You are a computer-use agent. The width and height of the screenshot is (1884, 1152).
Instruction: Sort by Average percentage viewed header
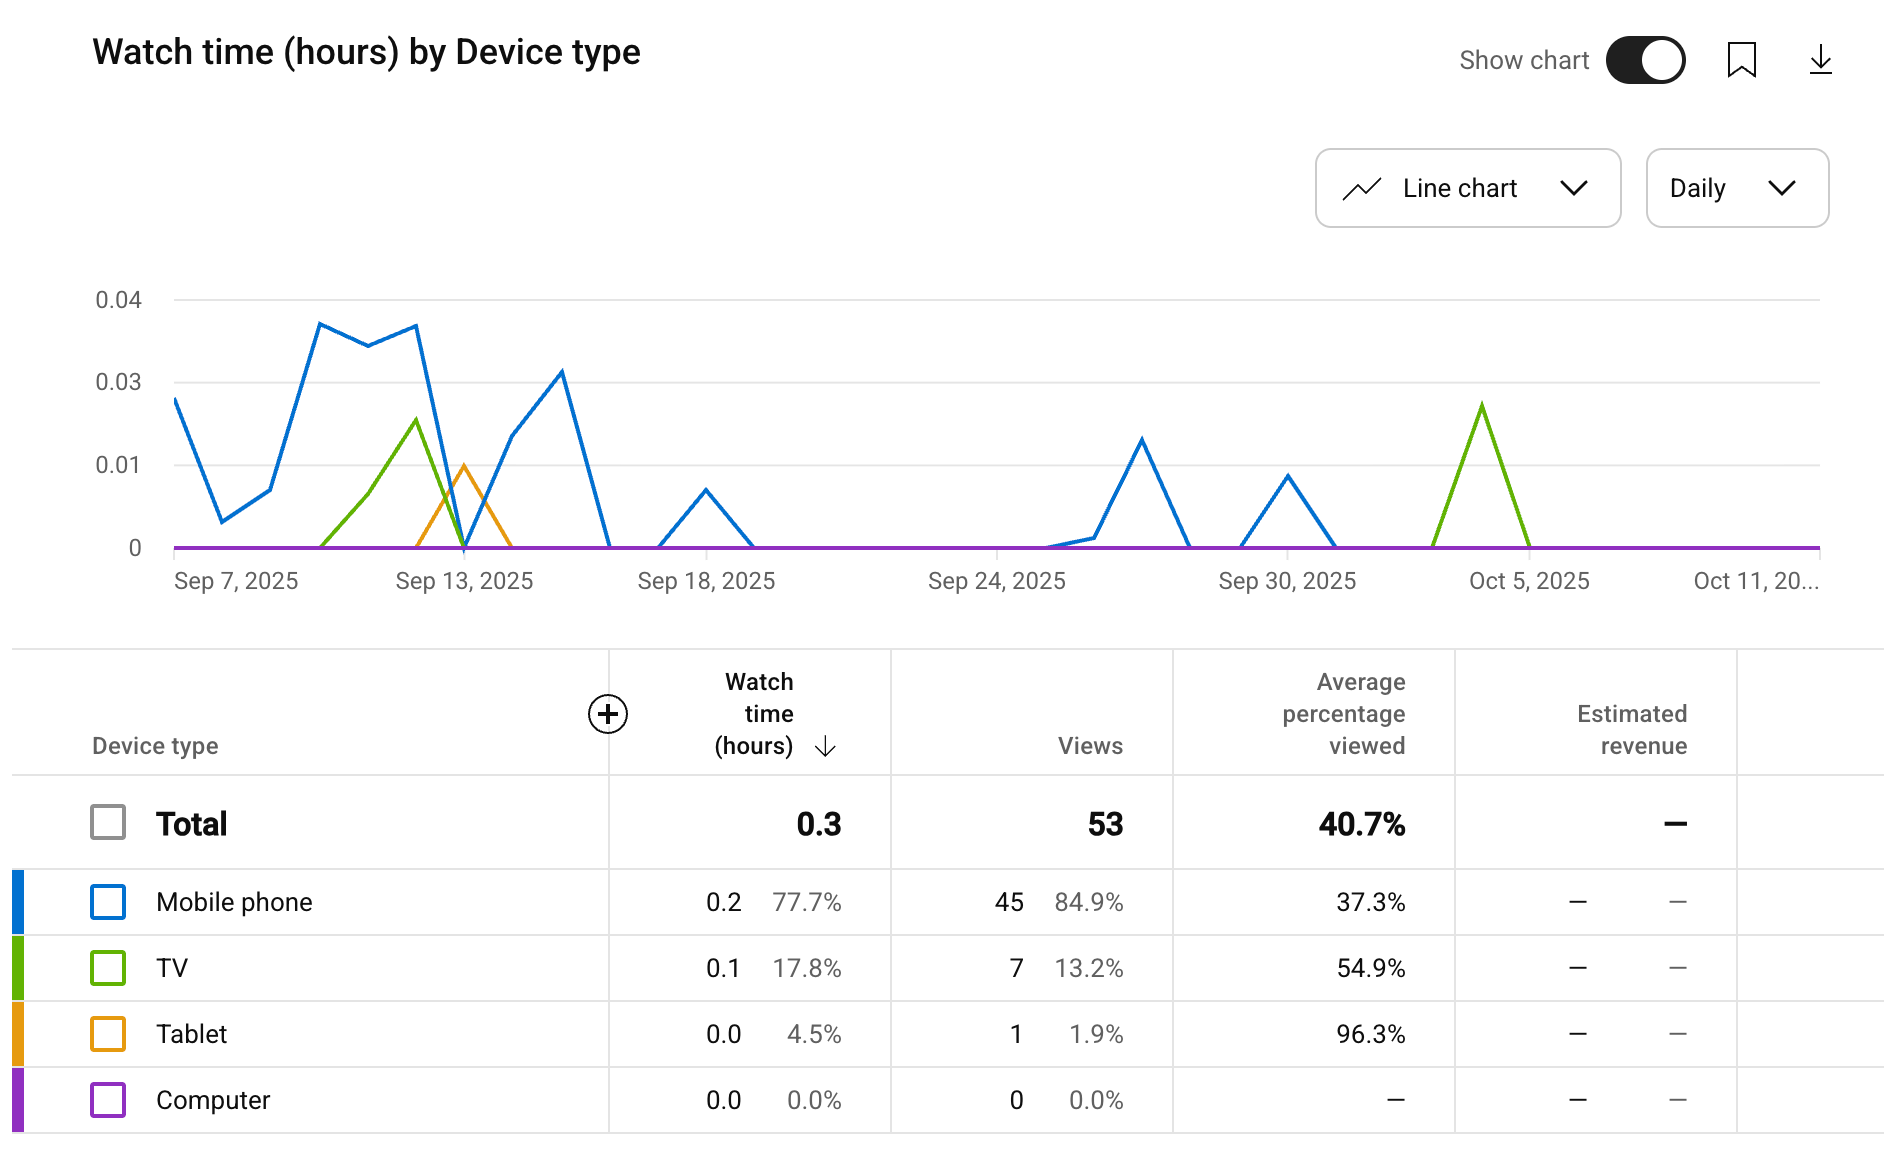point(1343,714)
